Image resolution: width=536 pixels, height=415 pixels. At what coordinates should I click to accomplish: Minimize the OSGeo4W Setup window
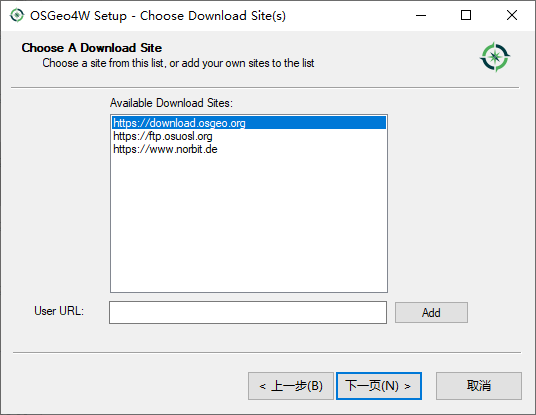click(x=421, y=15)
